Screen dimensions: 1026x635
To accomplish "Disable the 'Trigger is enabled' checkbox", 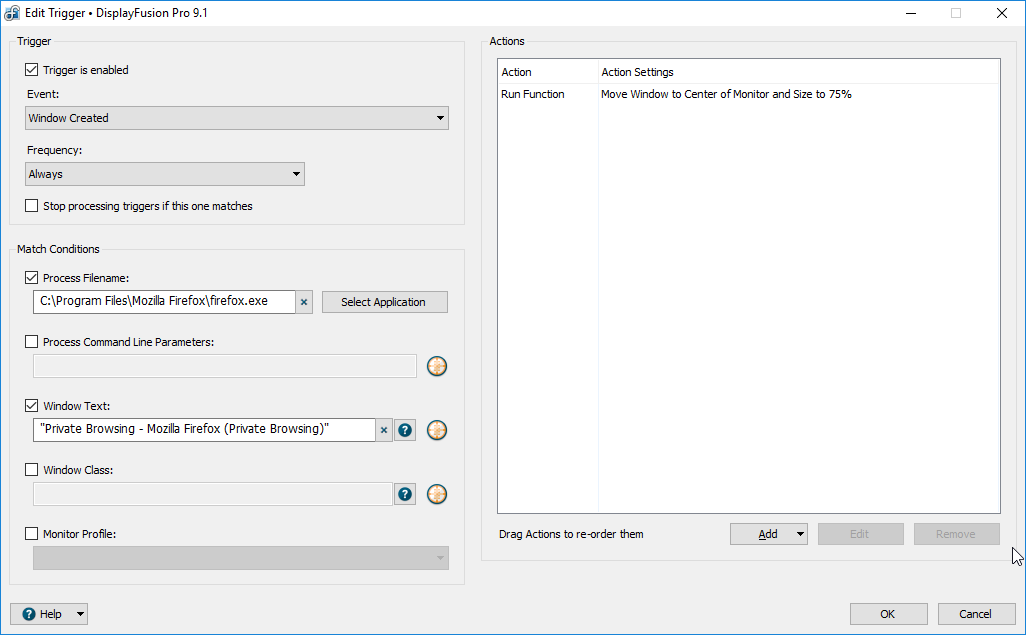I will pyautogui.click(x=32, y=70).
